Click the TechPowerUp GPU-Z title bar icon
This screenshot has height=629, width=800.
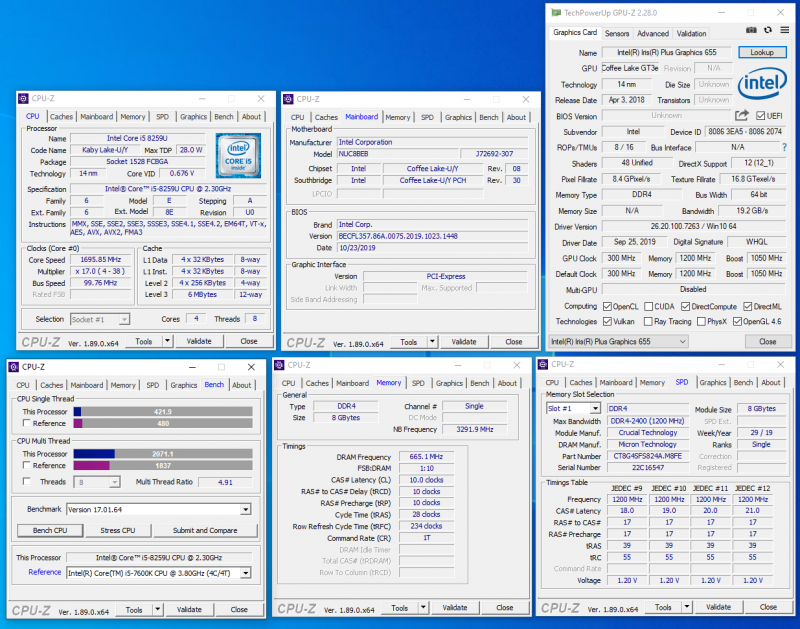pyautogui.click(x=555, y=12)
